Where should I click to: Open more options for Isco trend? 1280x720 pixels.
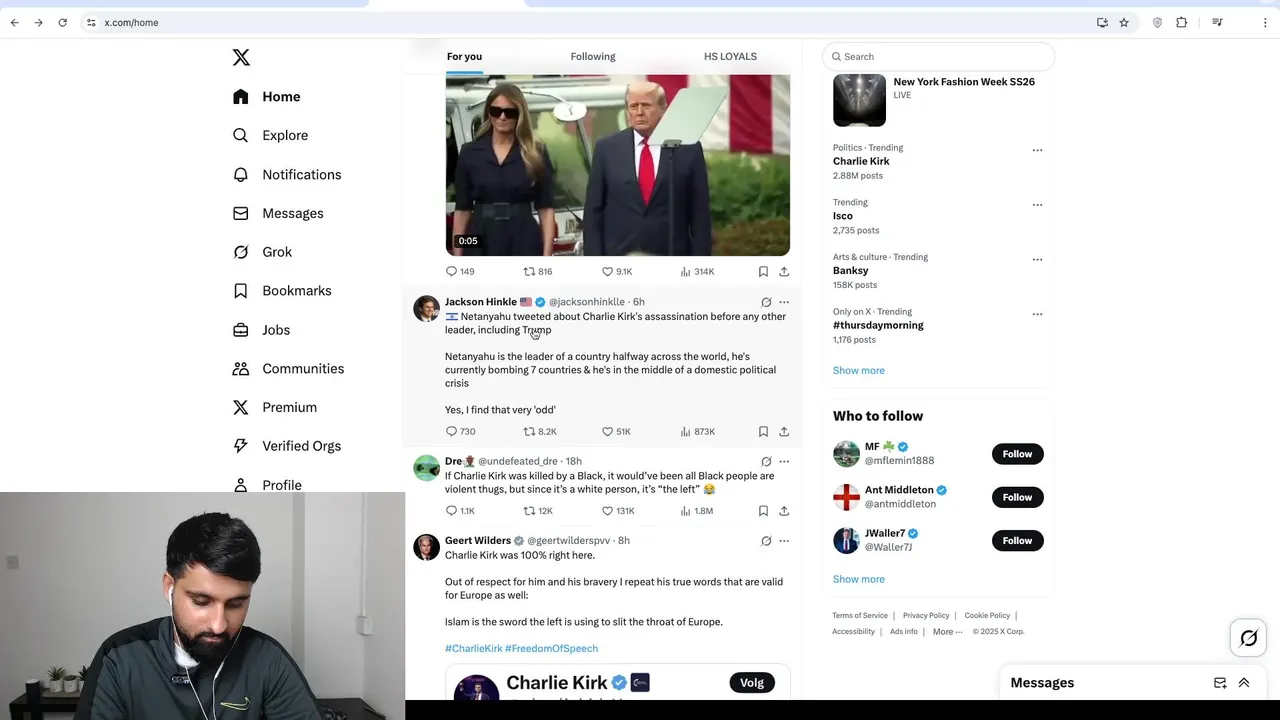click(1037, 205)
